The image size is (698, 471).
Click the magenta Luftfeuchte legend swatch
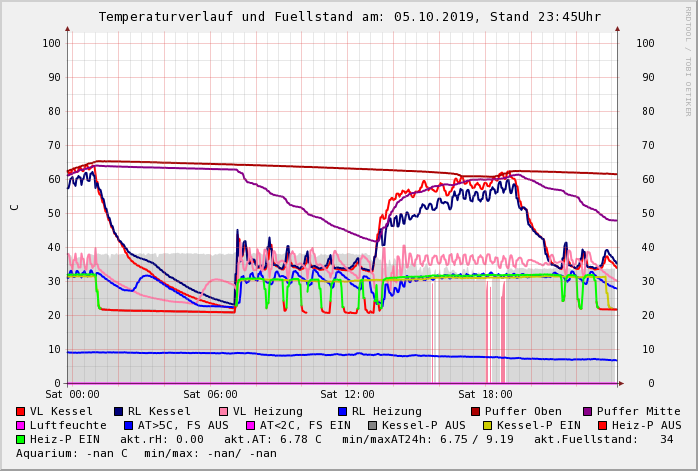click(21, 425)
